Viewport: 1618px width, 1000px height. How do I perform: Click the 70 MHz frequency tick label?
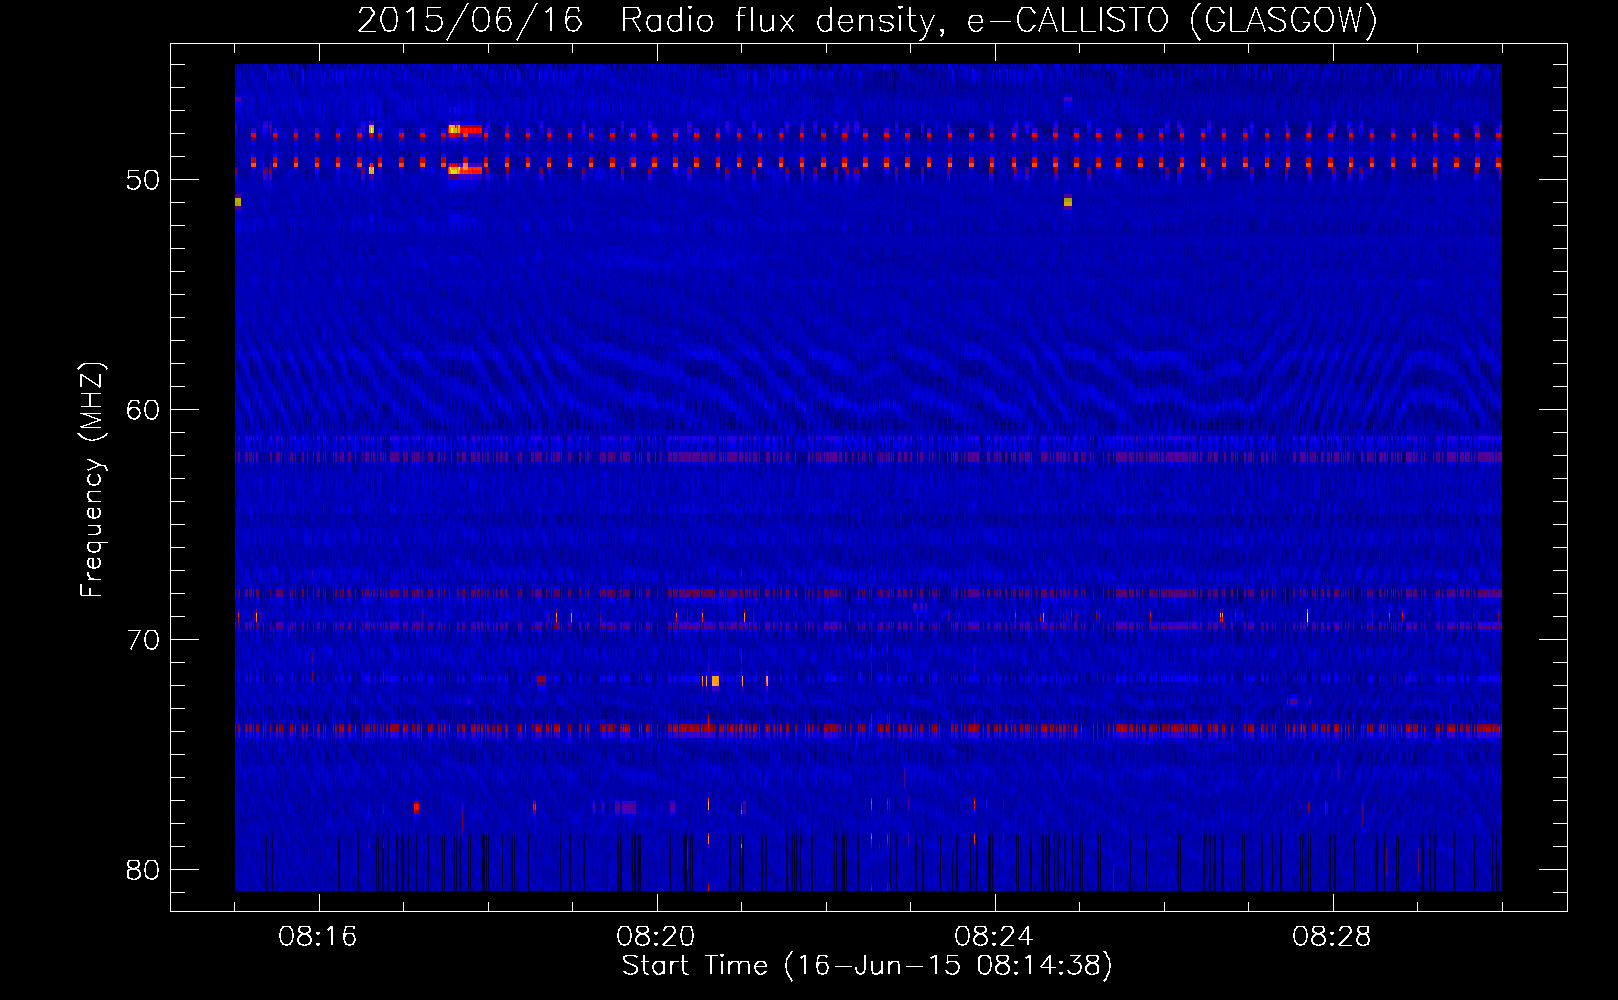point(143,640)
